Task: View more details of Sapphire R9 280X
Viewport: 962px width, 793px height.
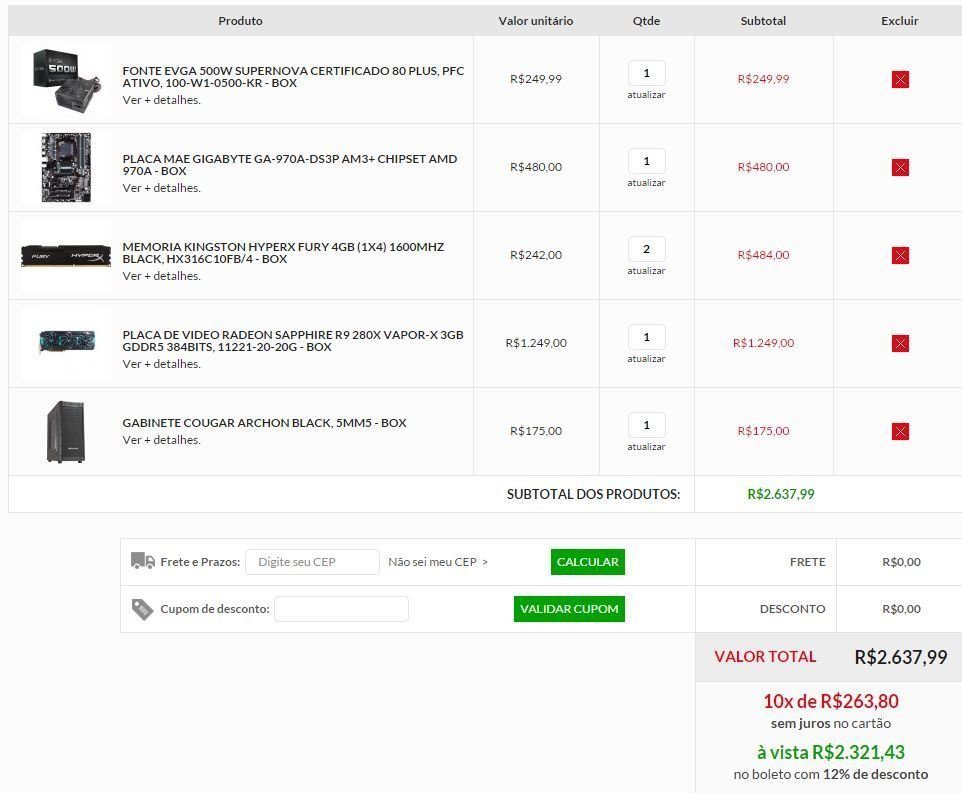Action: pos(161,364)
